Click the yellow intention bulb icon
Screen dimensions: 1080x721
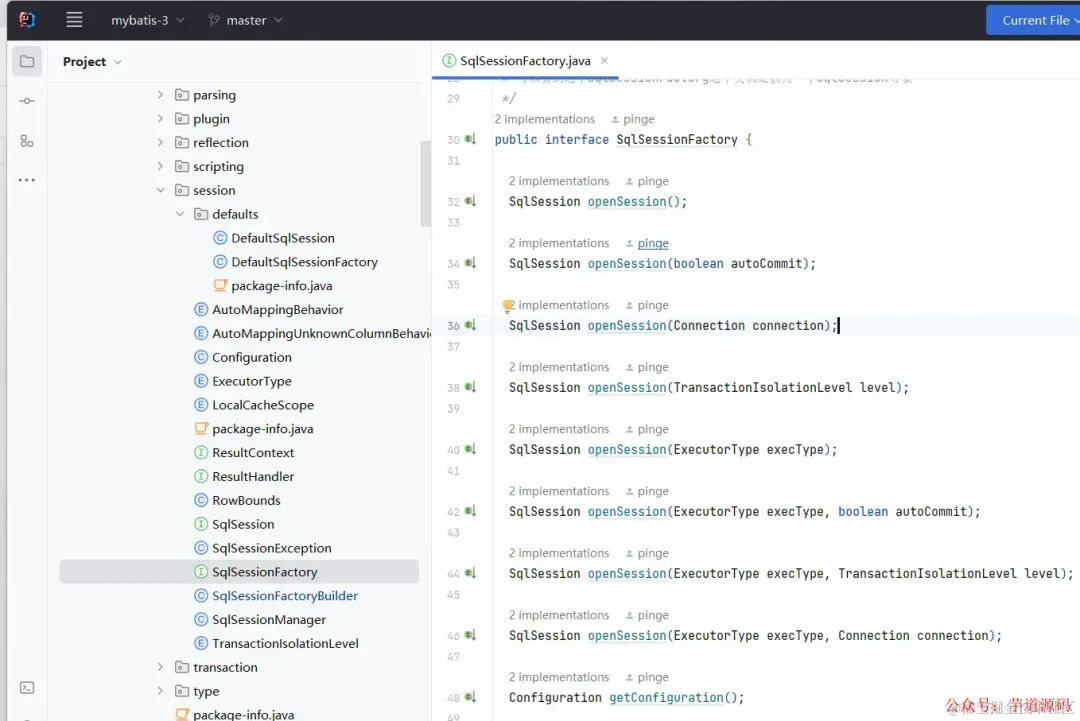coord(508,306)
